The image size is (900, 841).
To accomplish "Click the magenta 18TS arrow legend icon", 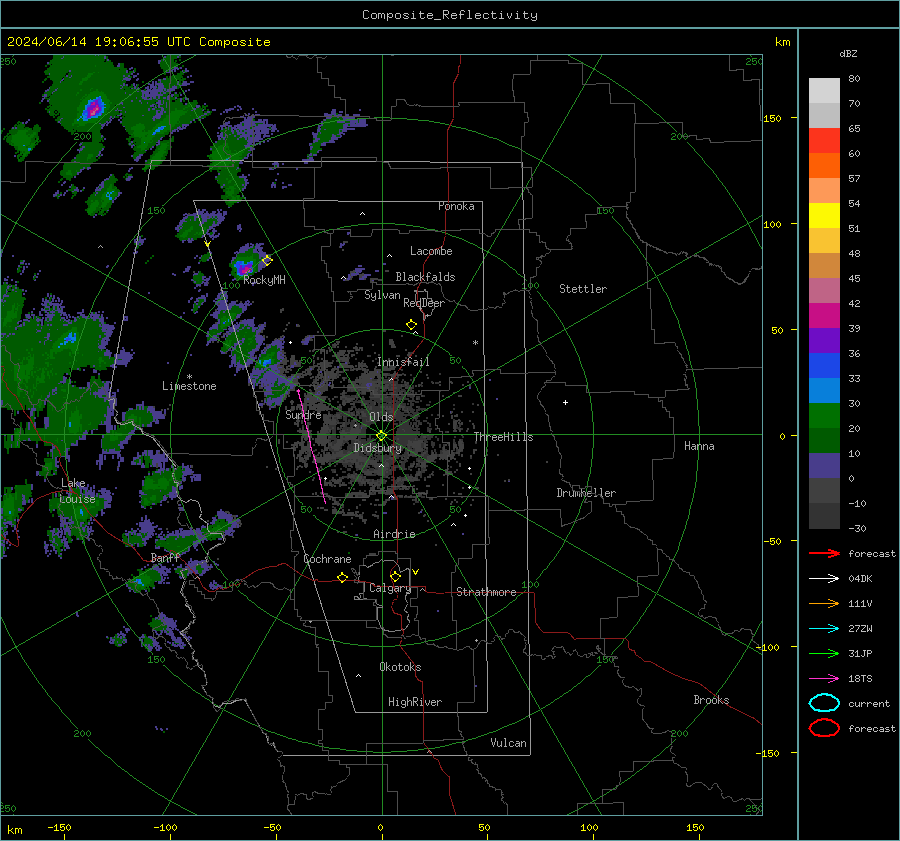I will point(824,679).
